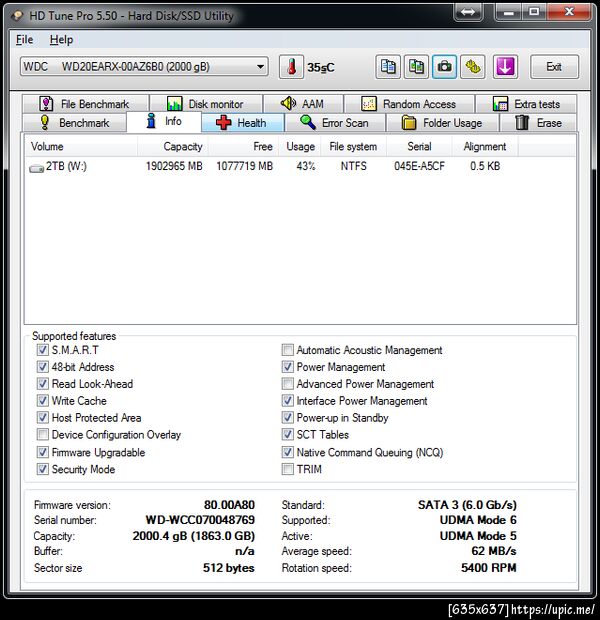Click the camera save screenshot icon
The width and height of the screenshot is (600, 620).
pyautogui.click(x=445, y=67)
